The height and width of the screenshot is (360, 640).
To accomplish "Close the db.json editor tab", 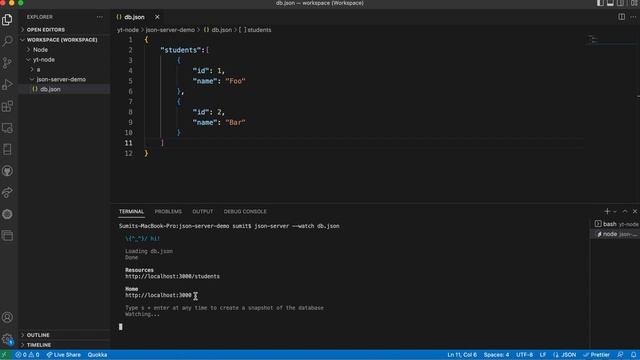I will tap(157, 17).
